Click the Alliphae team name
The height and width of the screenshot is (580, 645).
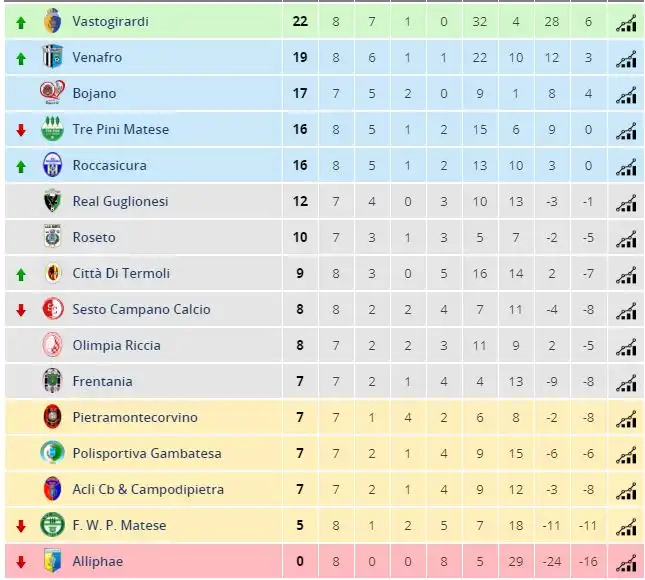[x=97, y=561]
